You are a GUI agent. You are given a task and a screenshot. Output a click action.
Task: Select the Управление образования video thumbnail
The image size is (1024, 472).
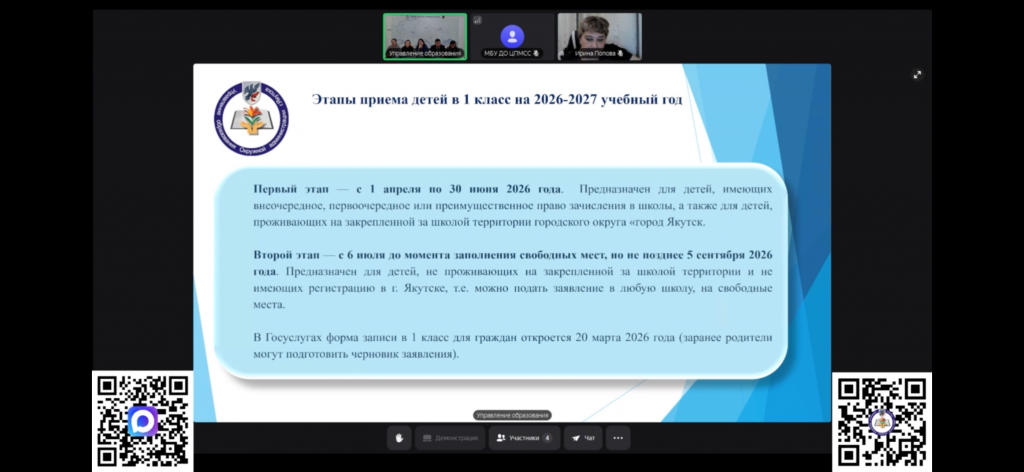tap(424, 36)
